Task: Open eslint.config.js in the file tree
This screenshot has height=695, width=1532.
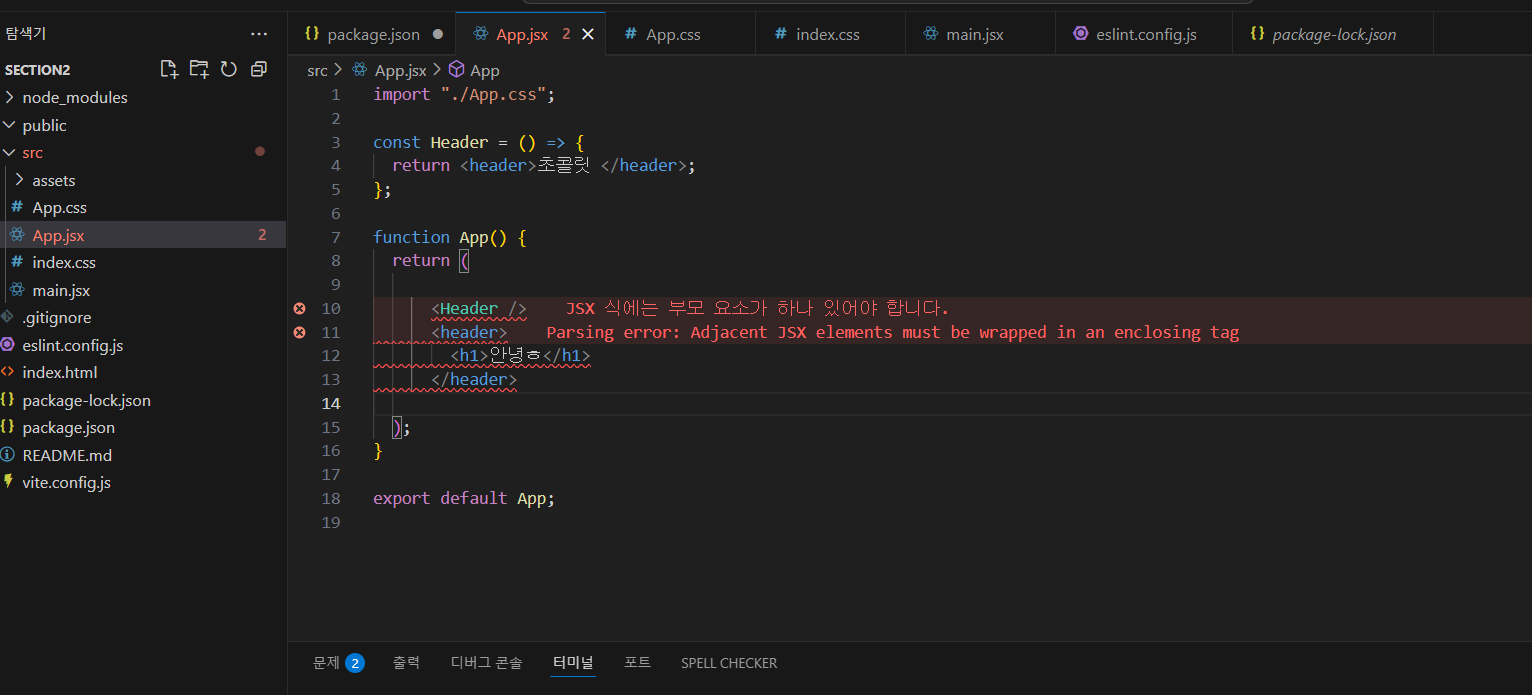Action: tap(143, 345)
